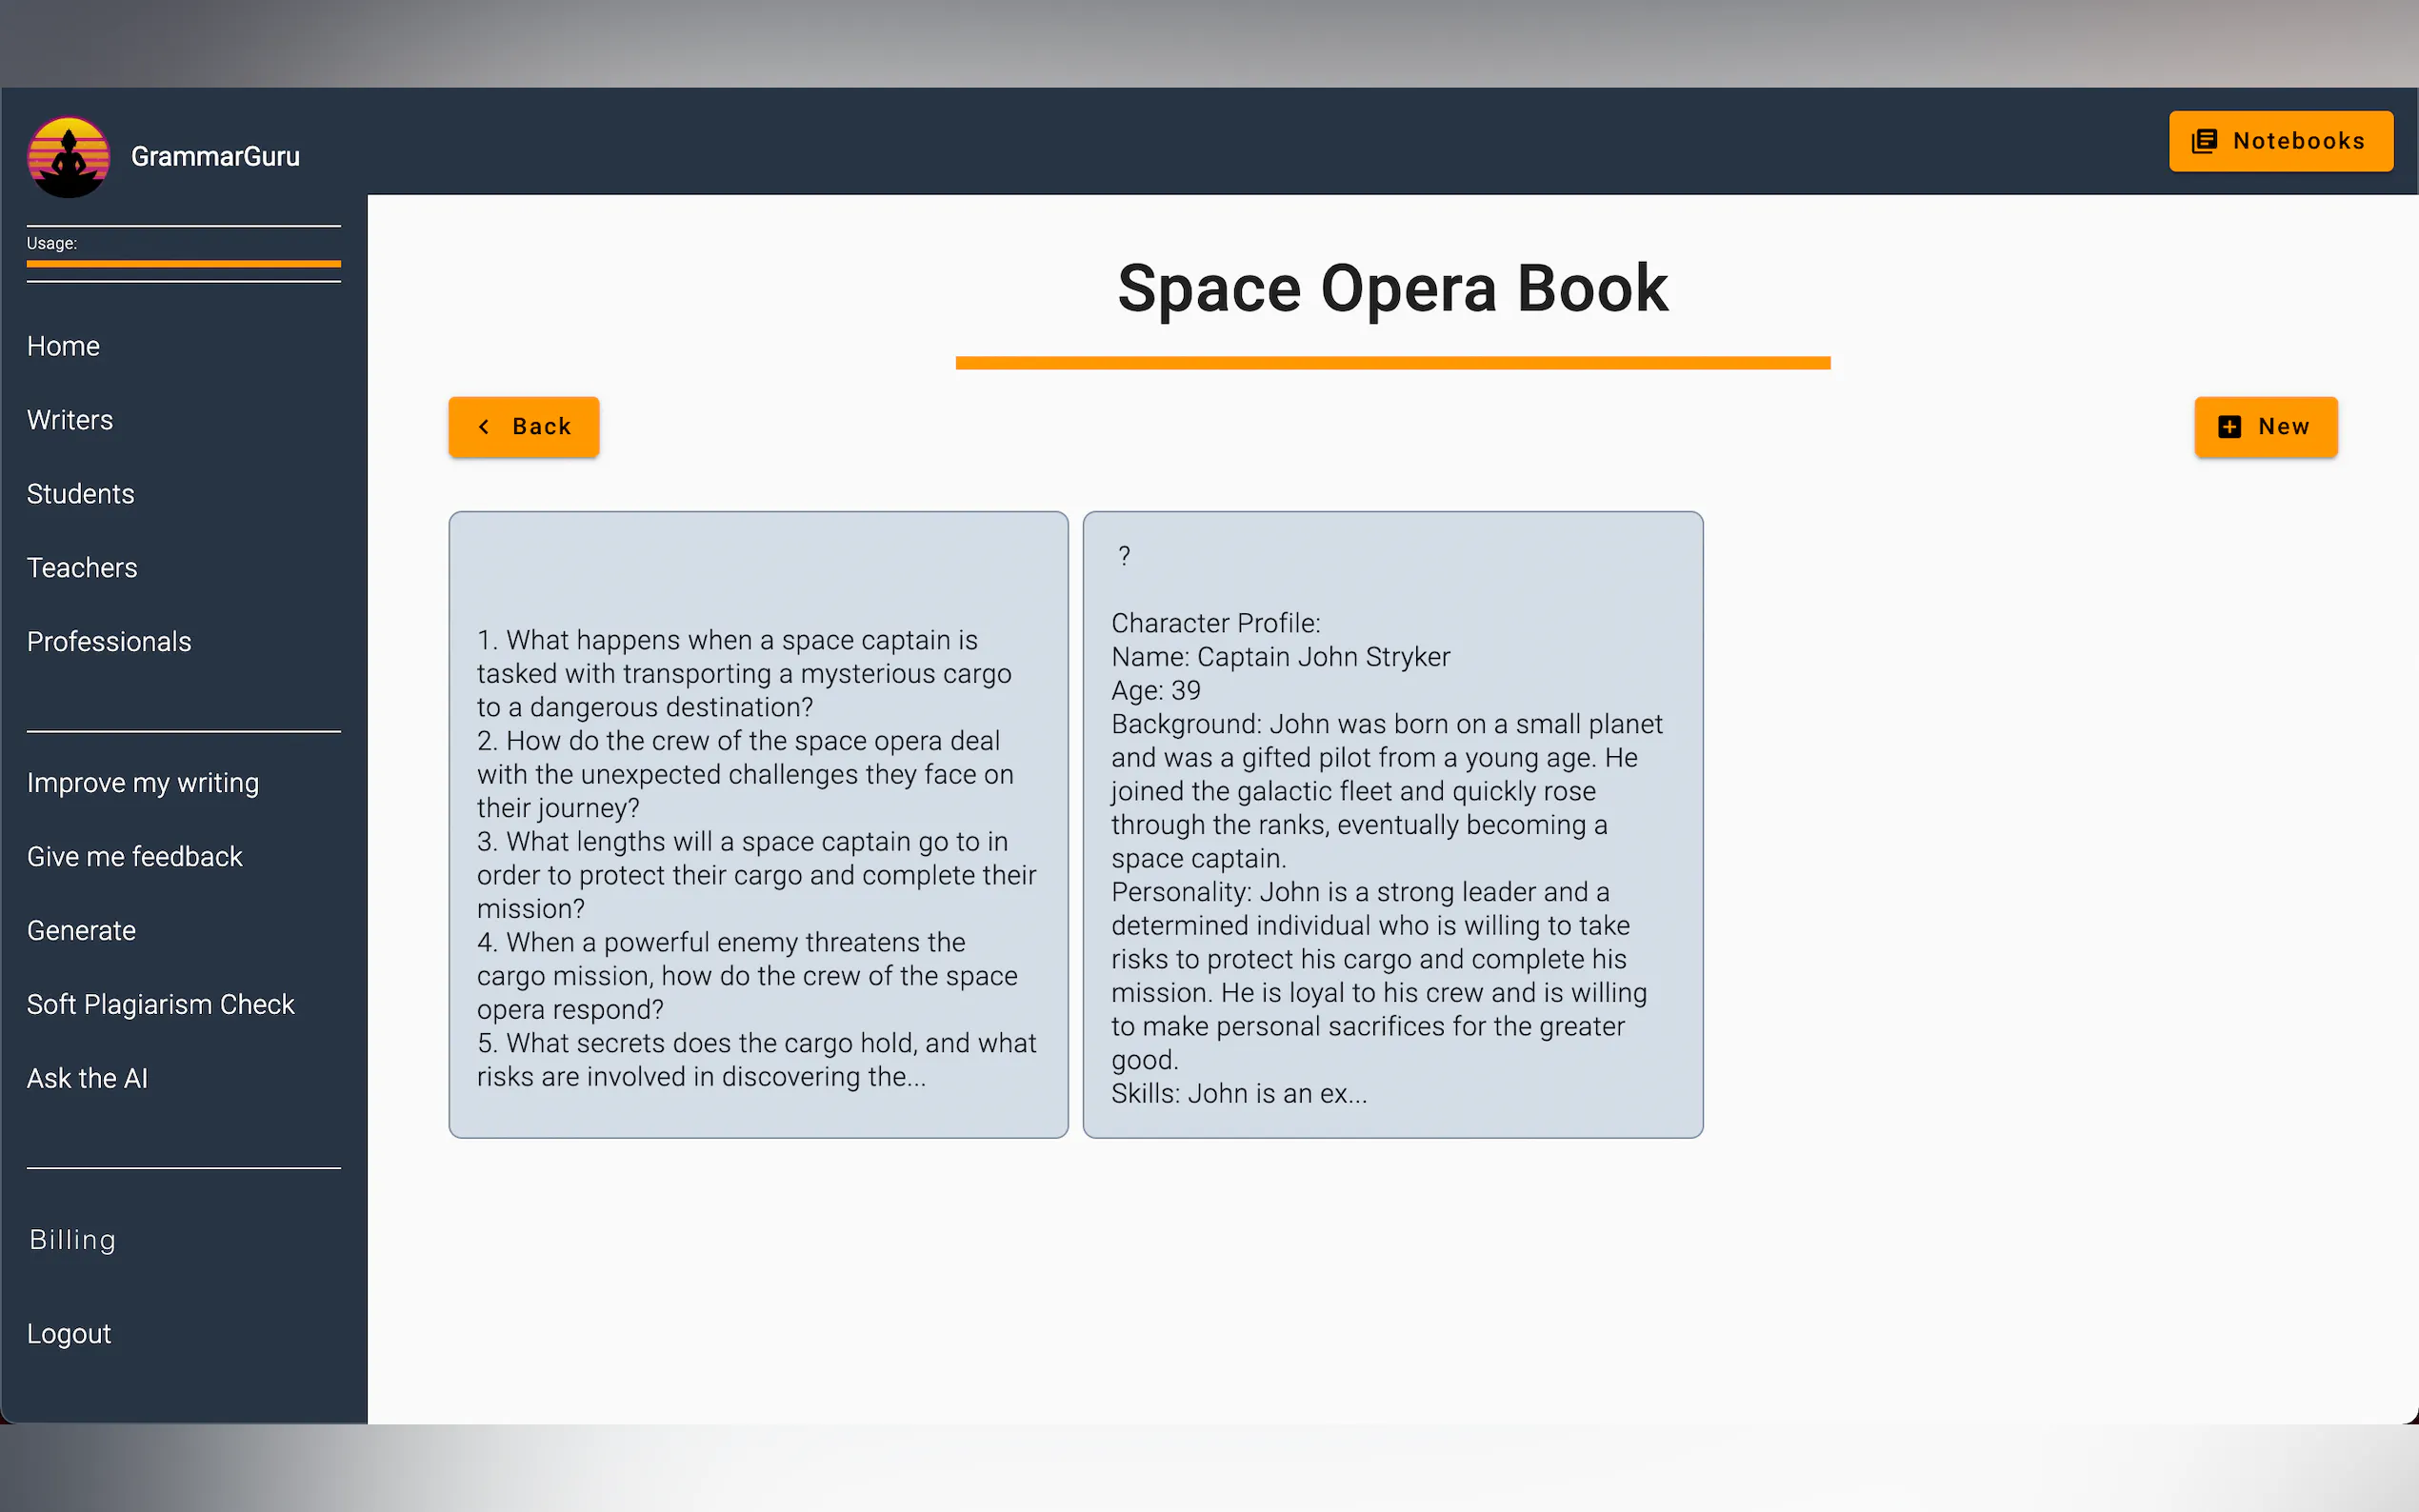Open the Writers section

[70, 420]
